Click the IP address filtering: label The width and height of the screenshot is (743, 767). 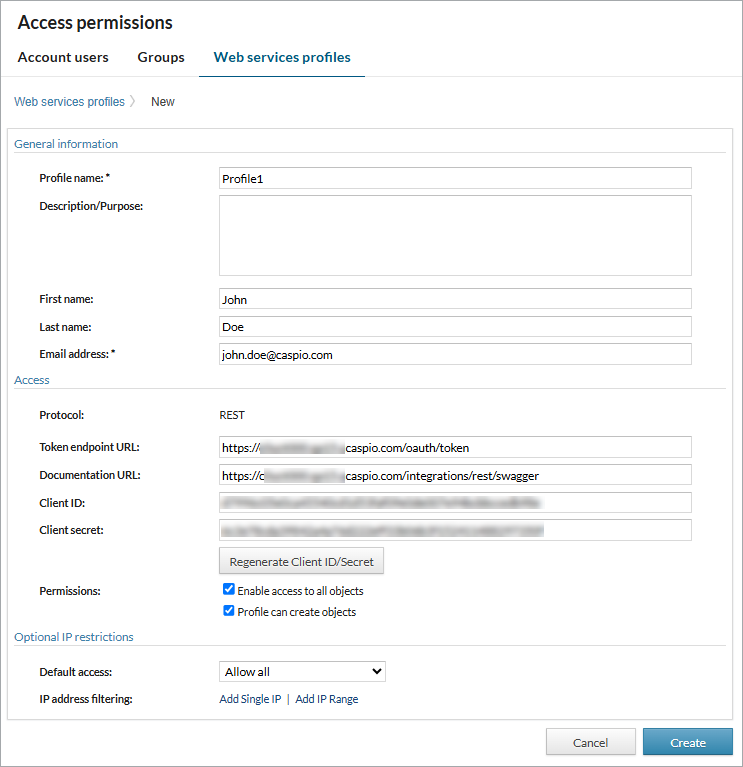point(86,699)
